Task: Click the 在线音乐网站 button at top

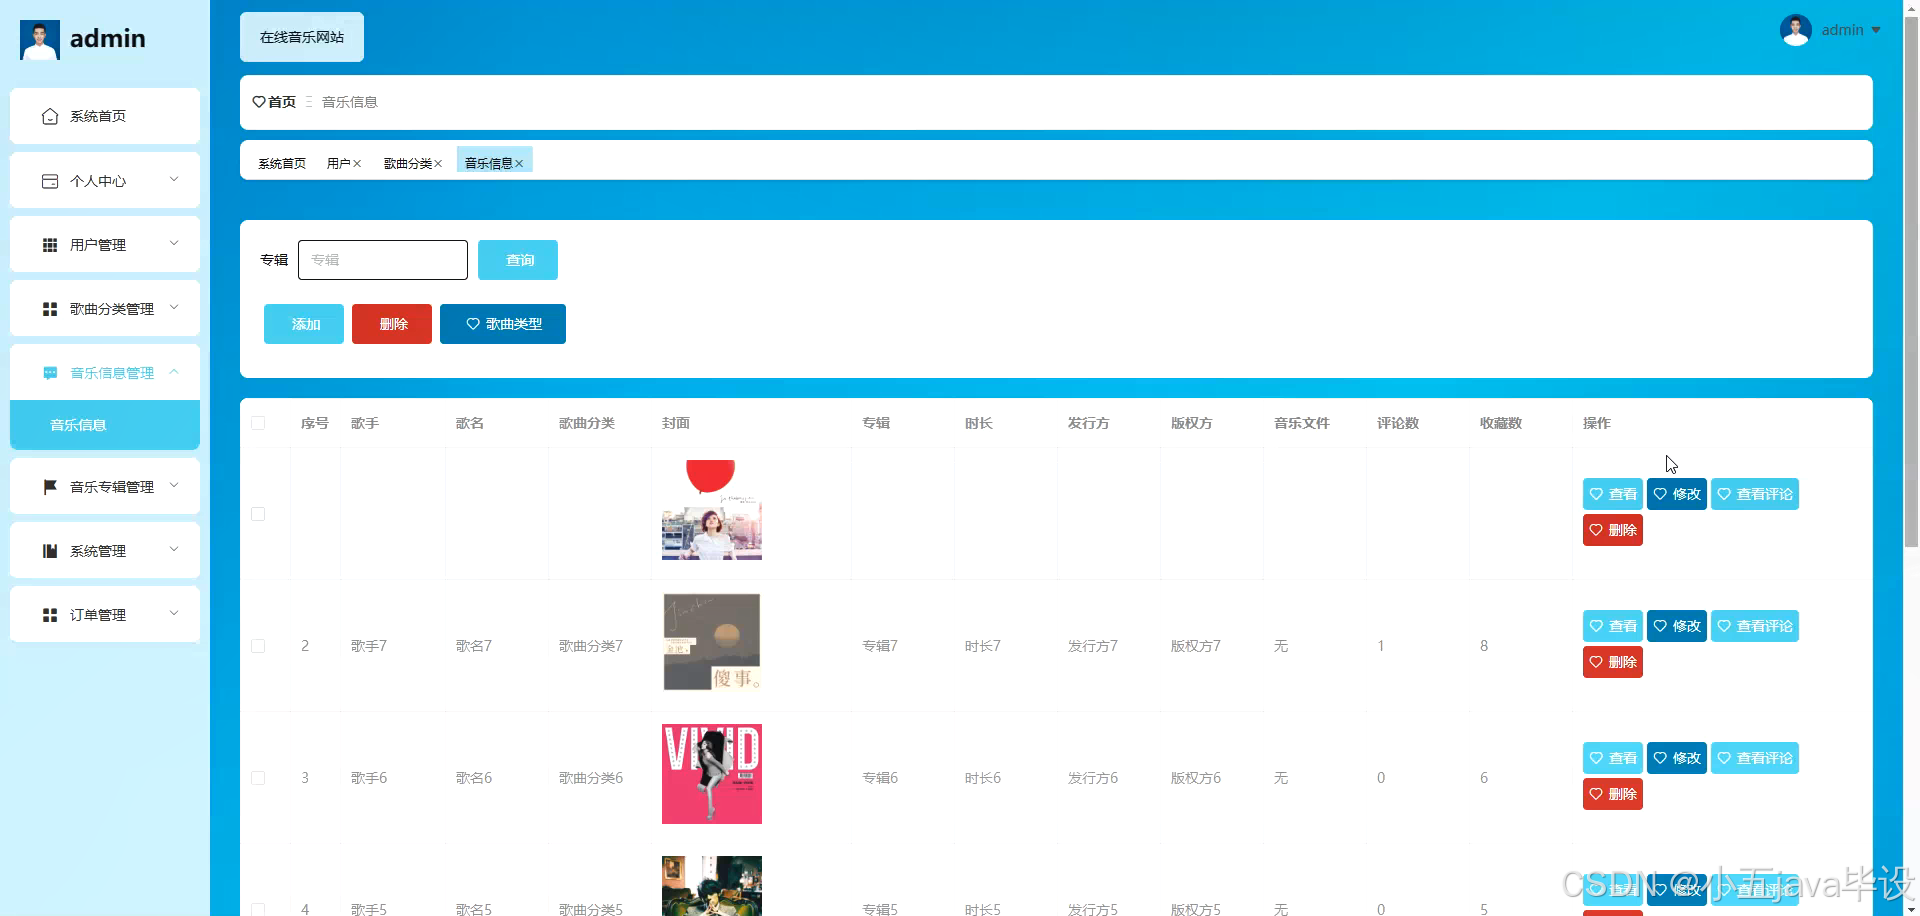Action: tap(302, 37)
